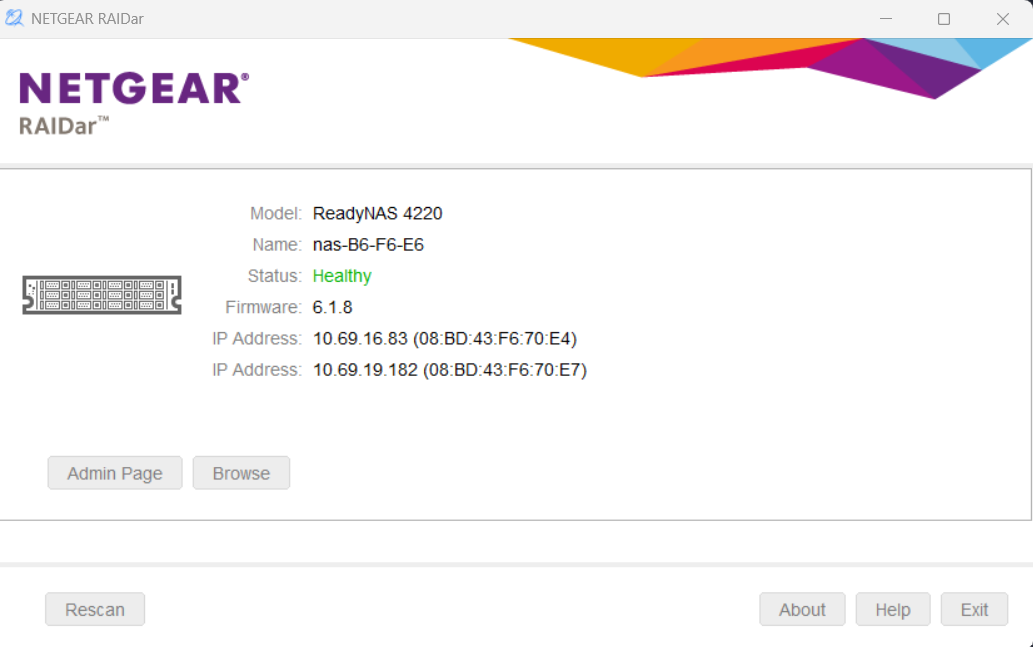The height and width of the screenshot is (647, 1033).
Task: Maximize the RAIDar window
Action: pos(944,18)
